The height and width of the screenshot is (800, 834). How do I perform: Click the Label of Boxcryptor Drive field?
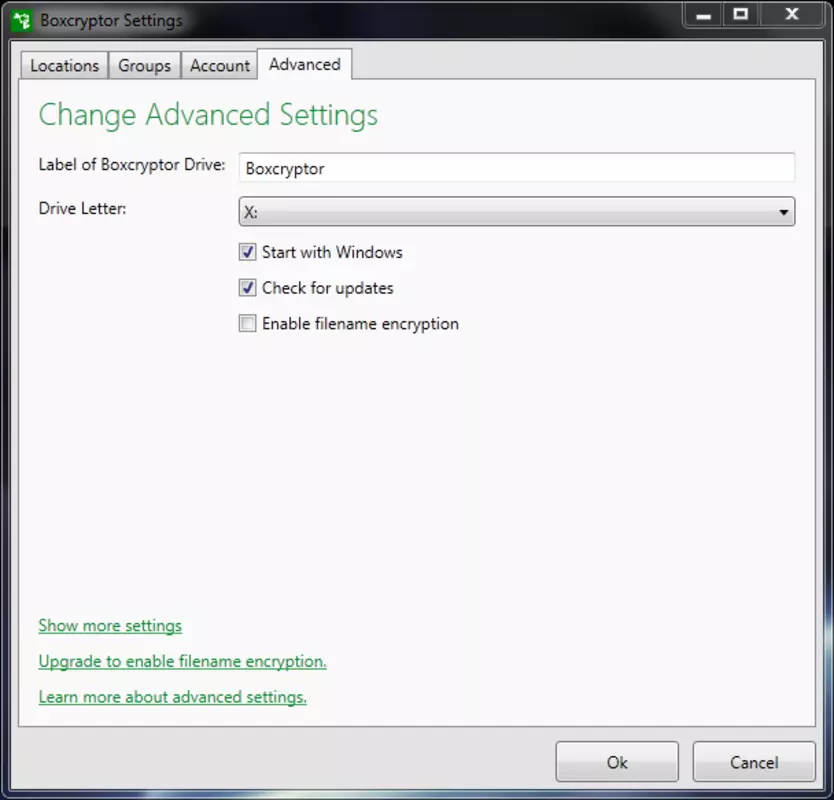pyautogui.click(x=516, y=168)
